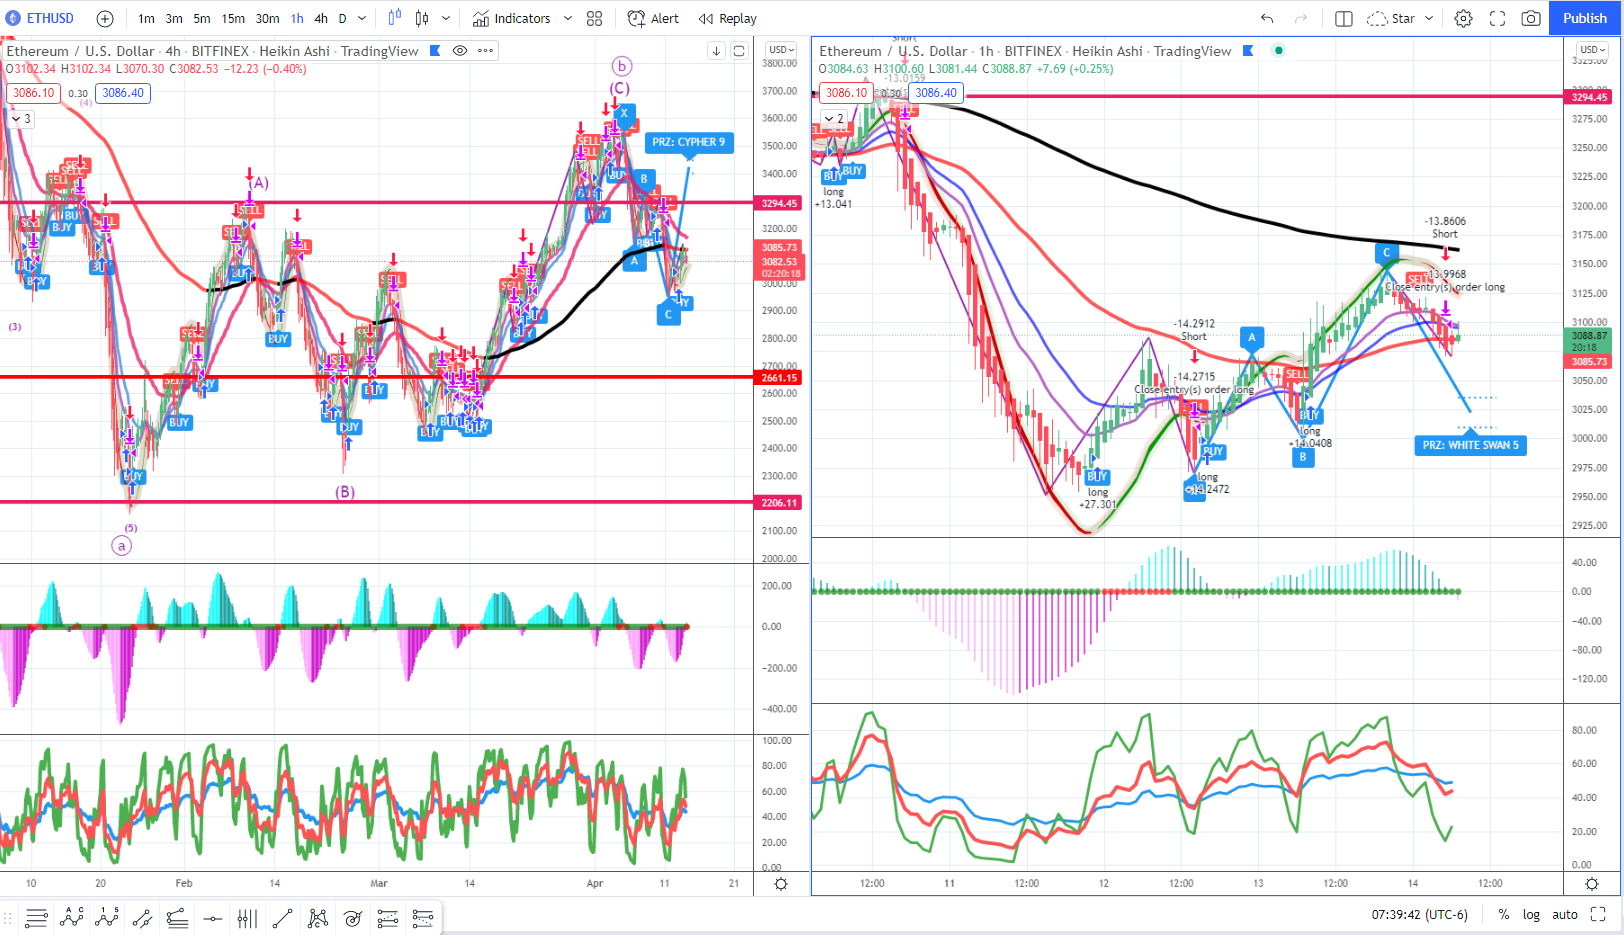Image resolution: width=1624 pixels, height=935 pixels.
Task: Open the three-dots More menu in 4h legend
Action: tap(485, 51)
